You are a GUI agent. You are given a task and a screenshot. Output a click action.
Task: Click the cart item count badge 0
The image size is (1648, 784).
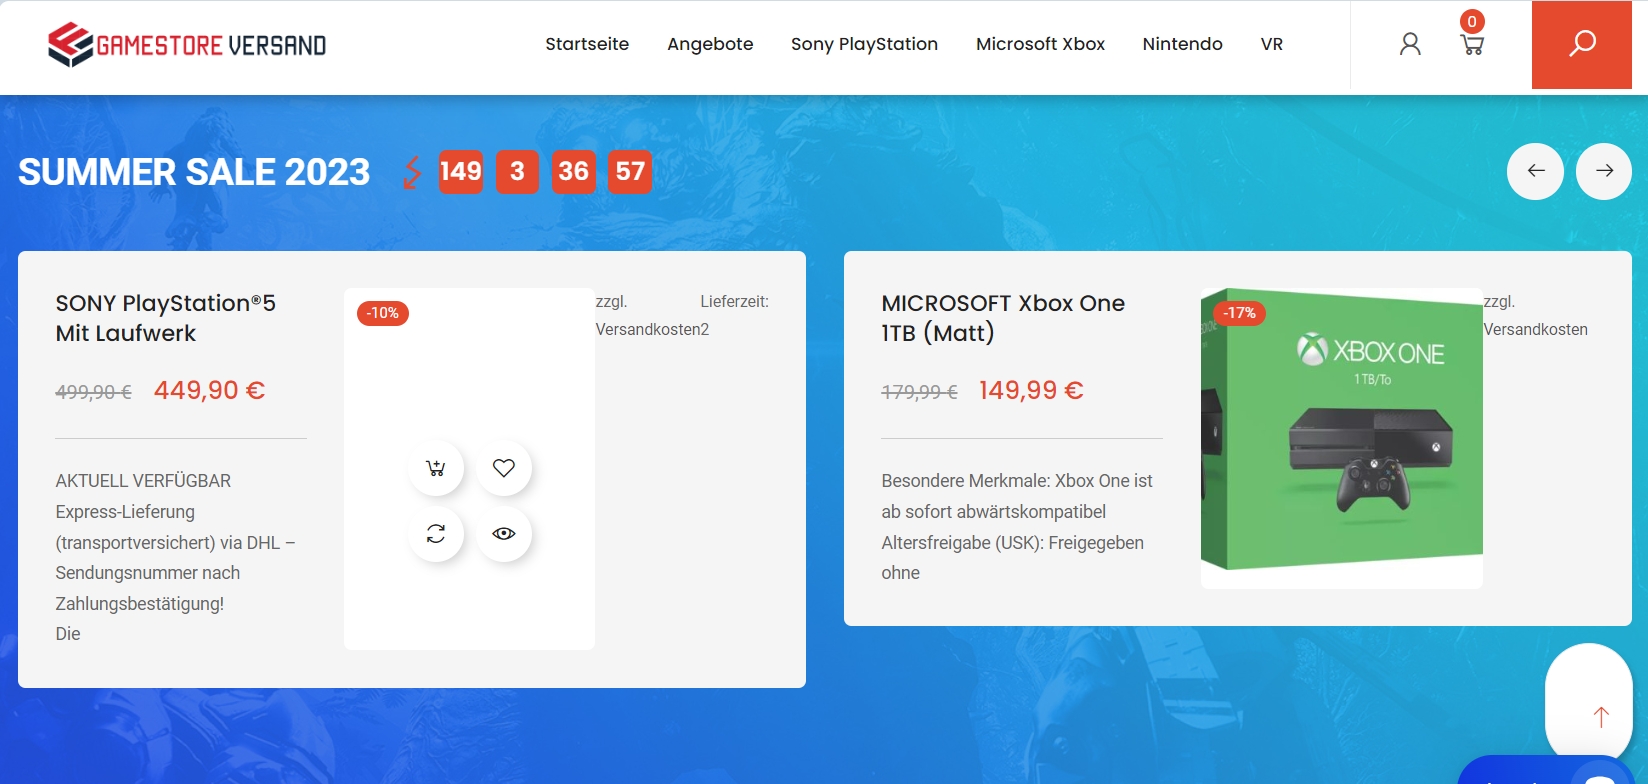click(x=1472, y=21)
